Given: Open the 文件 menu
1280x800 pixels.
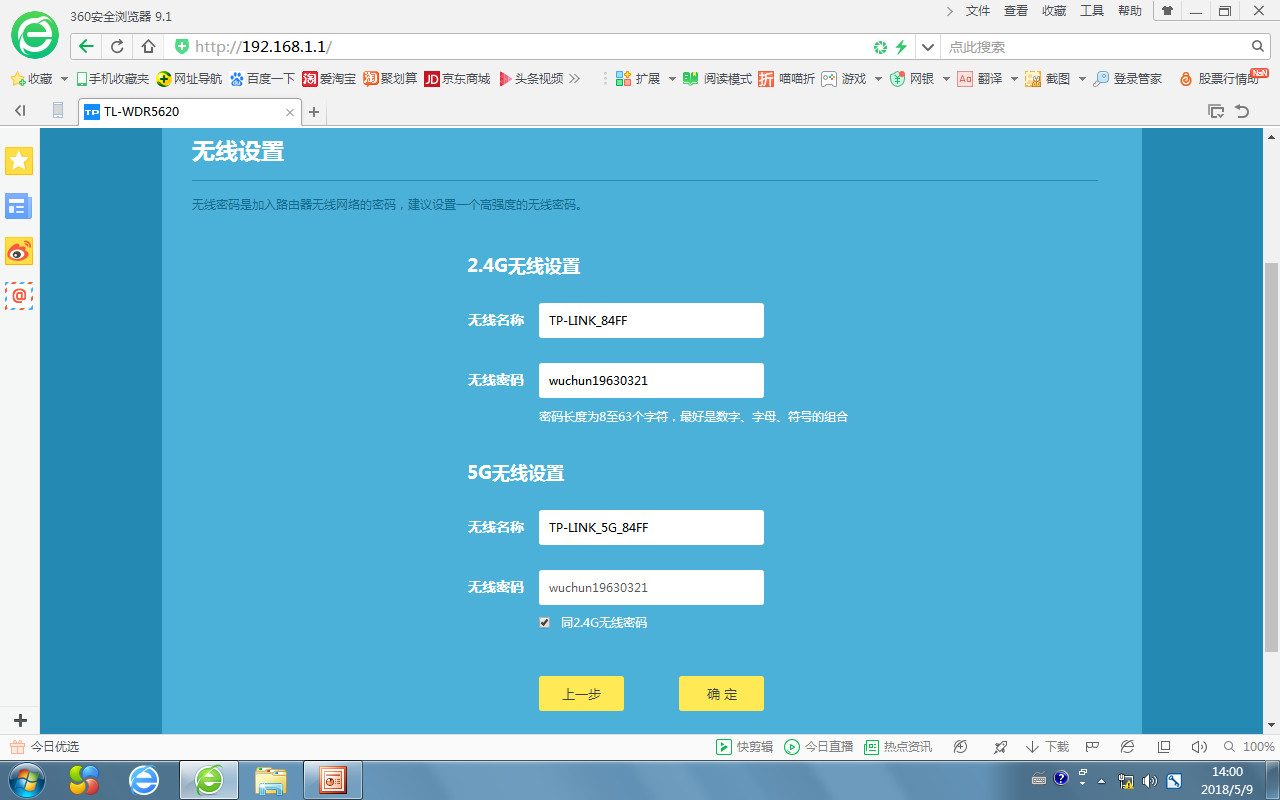Looking at the screenshot, I should [977, 11].
